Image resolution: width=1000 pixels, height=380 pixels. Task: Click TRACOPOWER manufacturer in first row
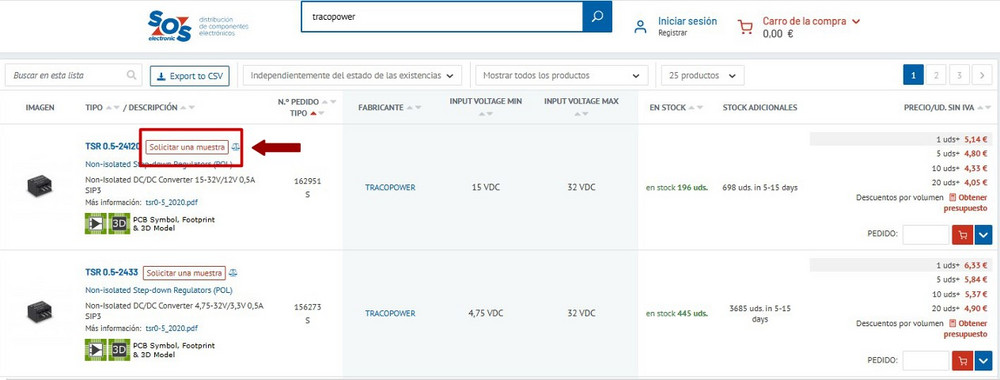click(390, 187)
